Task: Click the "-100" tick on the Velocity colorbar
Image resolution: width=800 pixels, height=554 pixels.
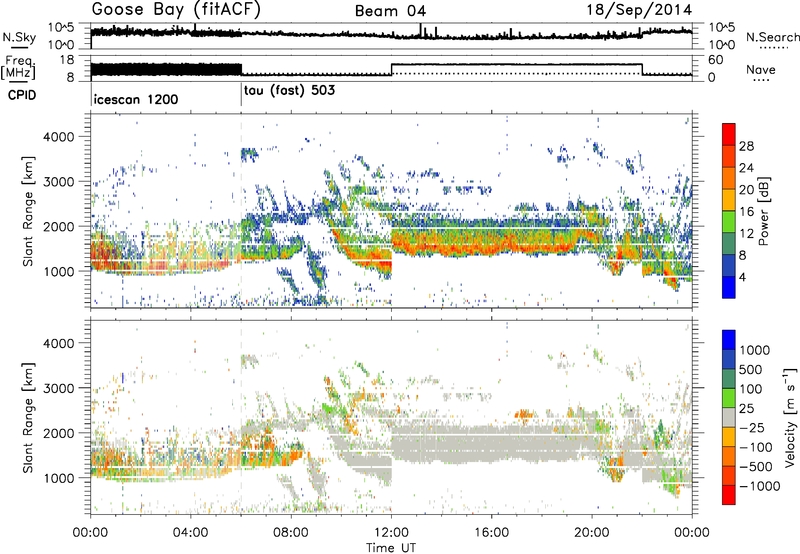Action: point(756,447)
